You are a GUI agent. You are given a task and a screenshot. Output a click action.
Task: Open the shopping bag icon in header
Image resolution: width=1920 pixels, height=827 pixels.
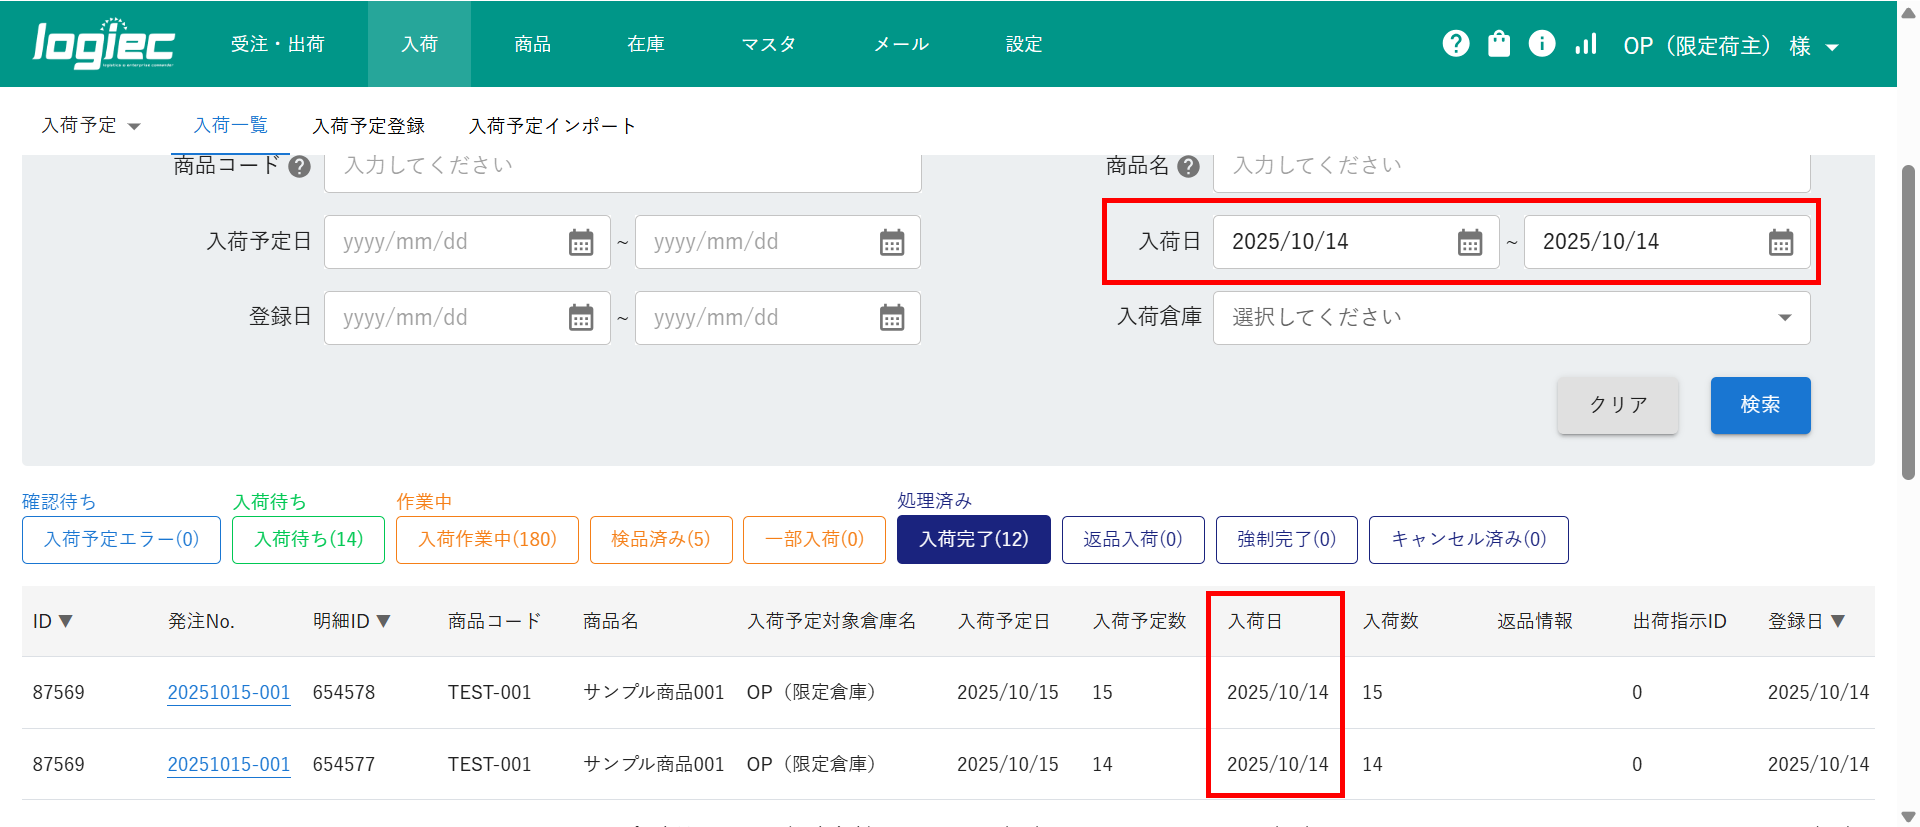[x=1499, y=44]
